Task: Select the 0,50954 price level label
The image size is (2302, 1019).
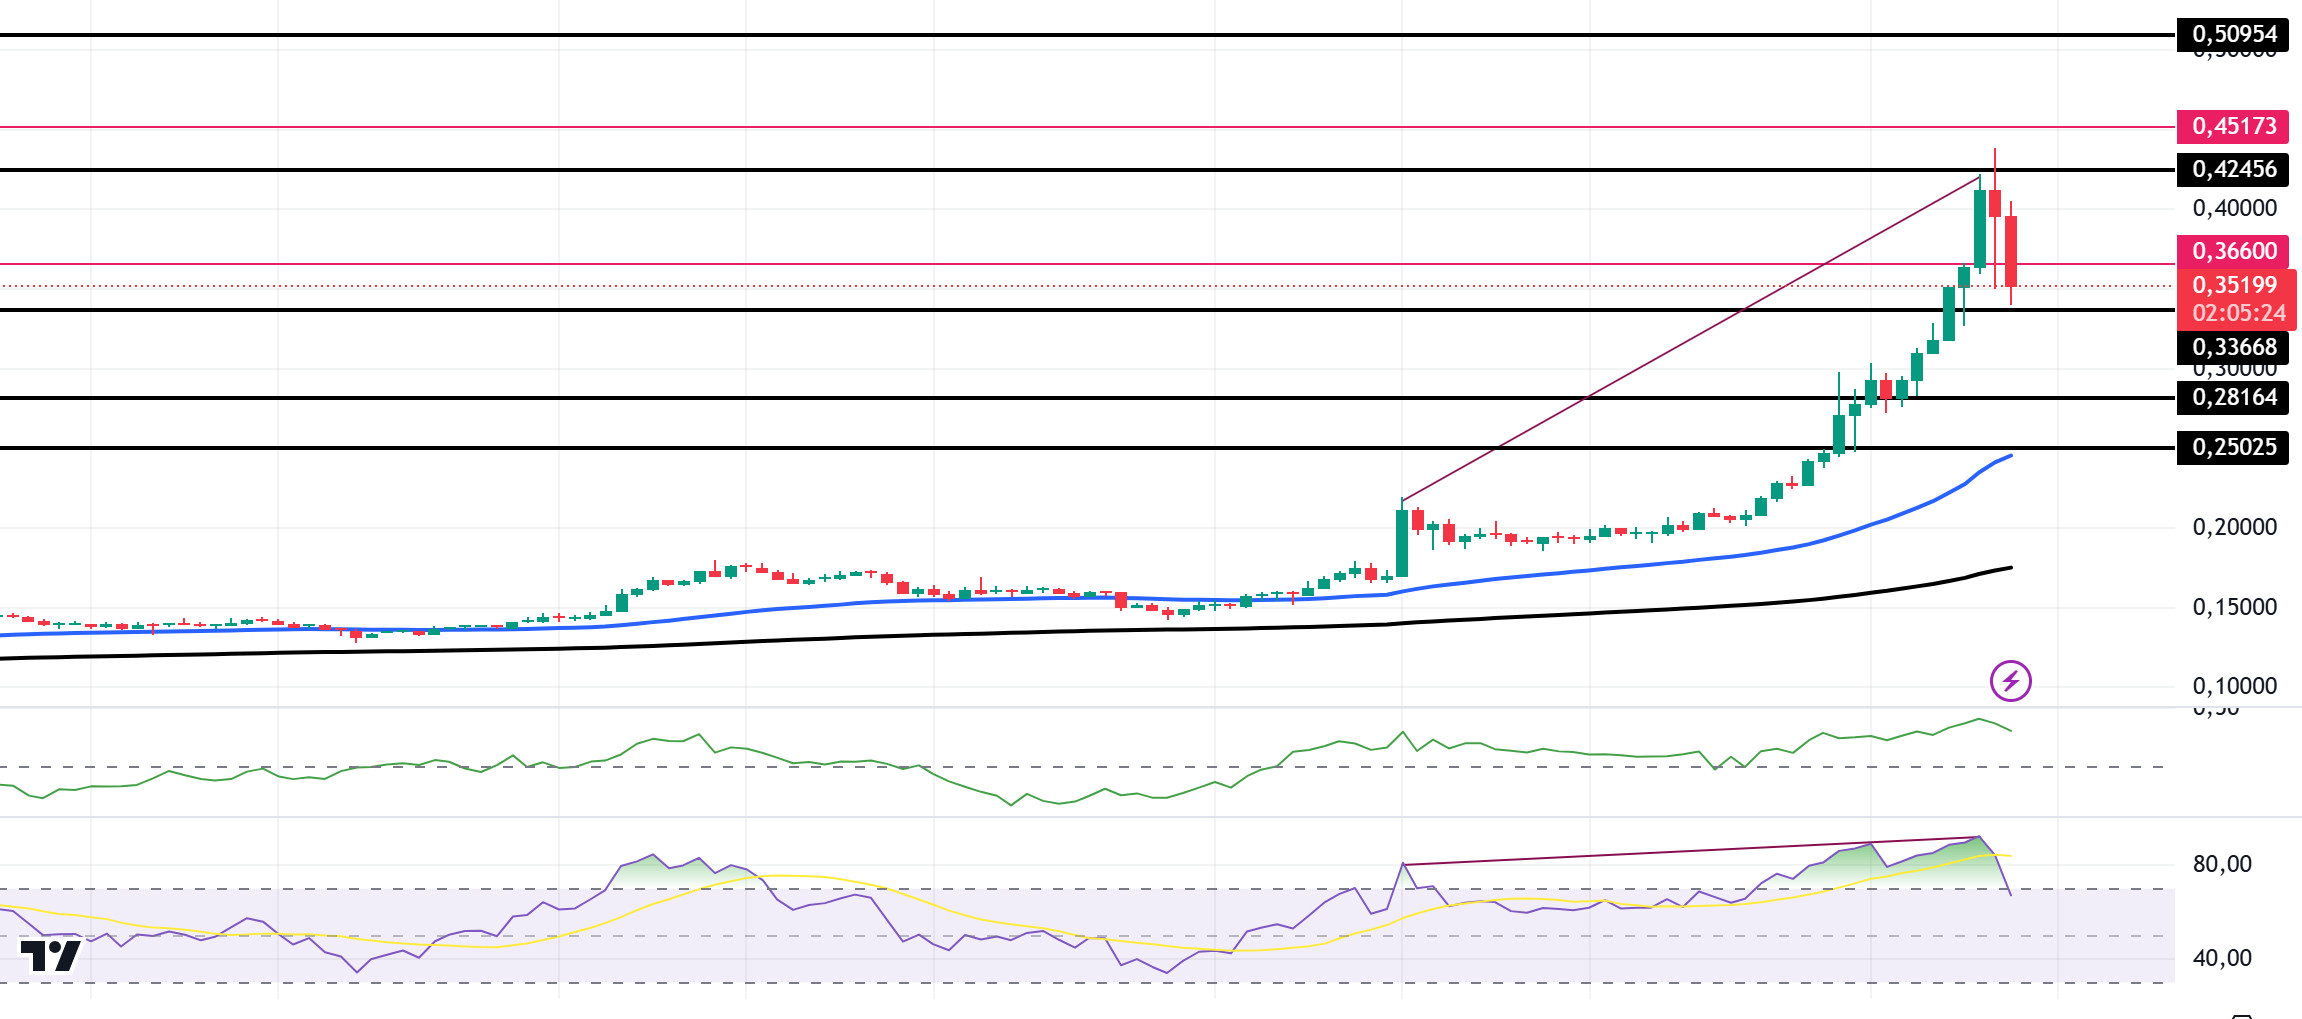Action: pos(2233,35)
